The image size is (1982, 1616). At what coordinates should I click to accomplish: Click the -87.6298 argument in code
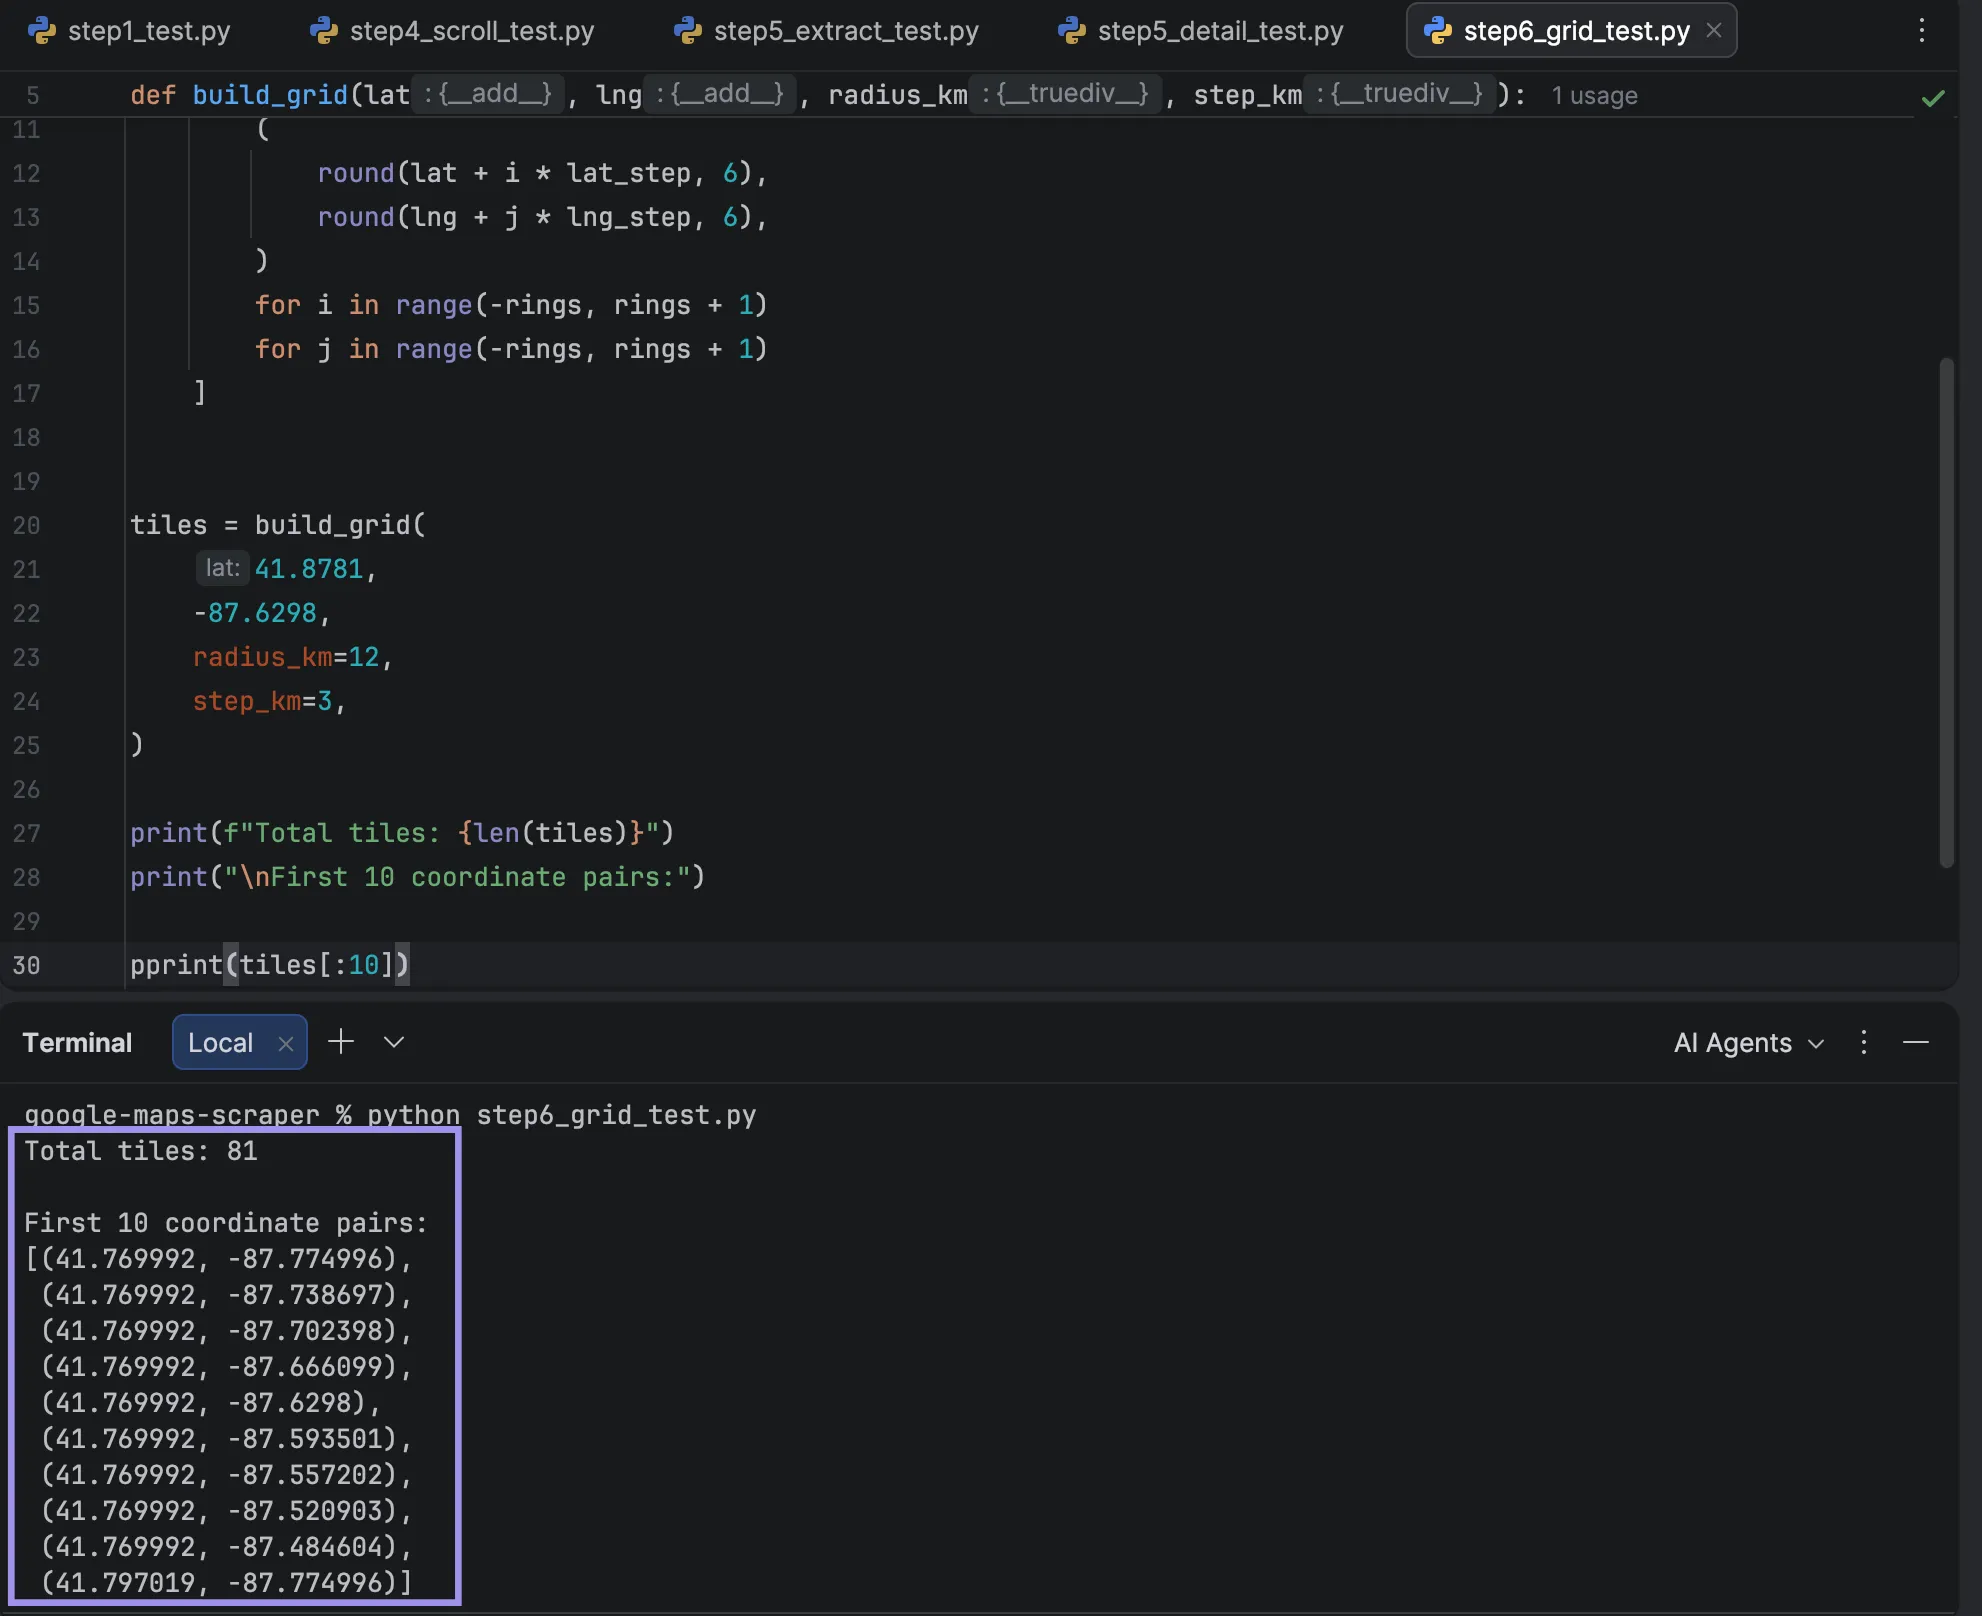click(x=255, y=613)
